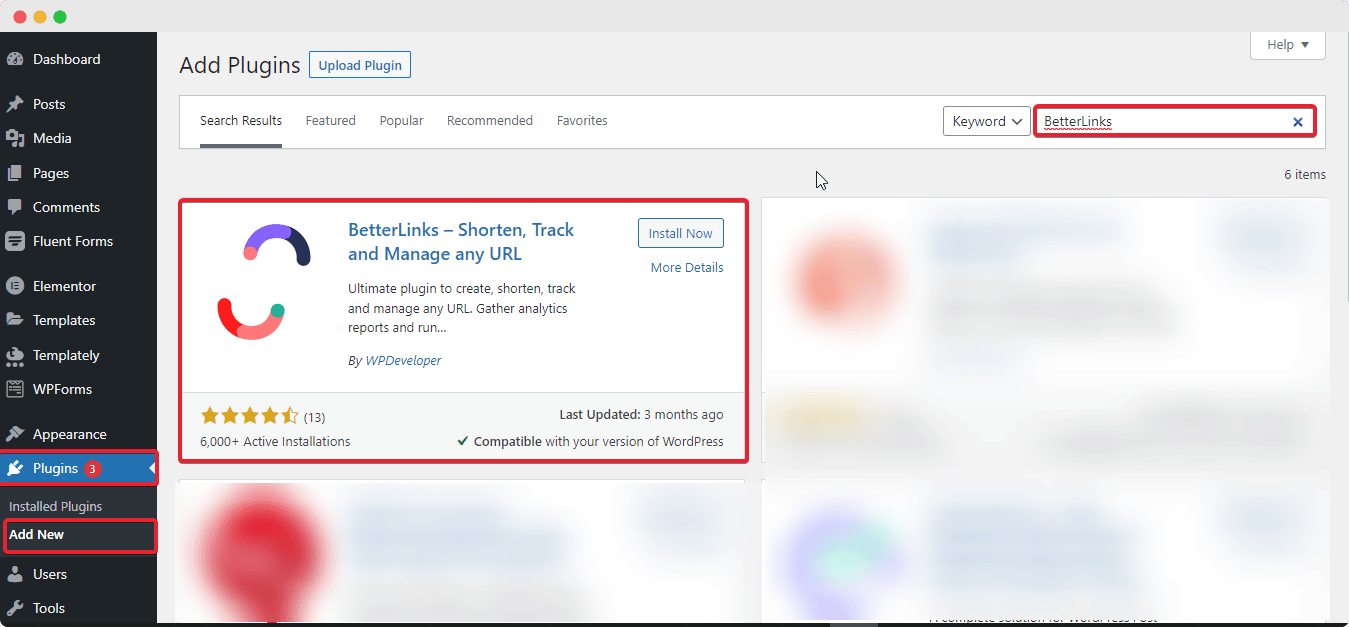Select the '6 items' results count
This screenshot has width=1349, height=627.
(x=1305, y=174)
